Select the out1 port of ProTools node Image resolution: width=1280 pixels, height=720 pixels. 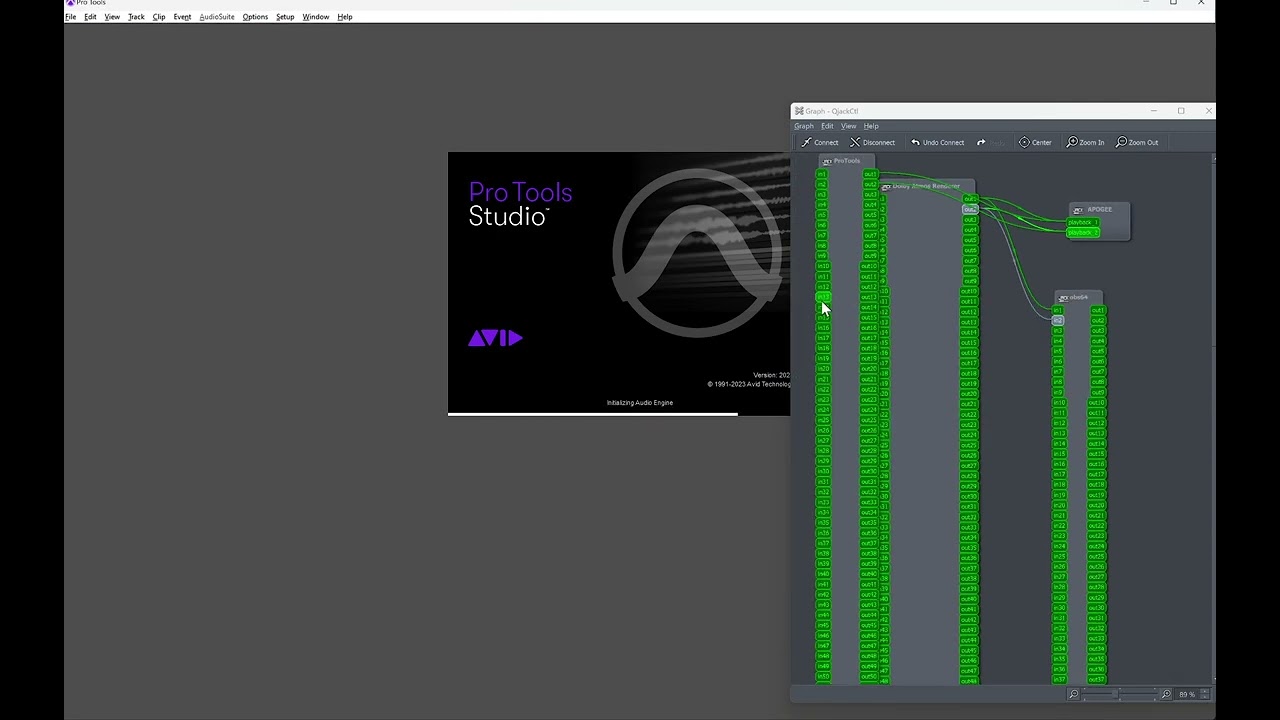(x=870, y=174)
